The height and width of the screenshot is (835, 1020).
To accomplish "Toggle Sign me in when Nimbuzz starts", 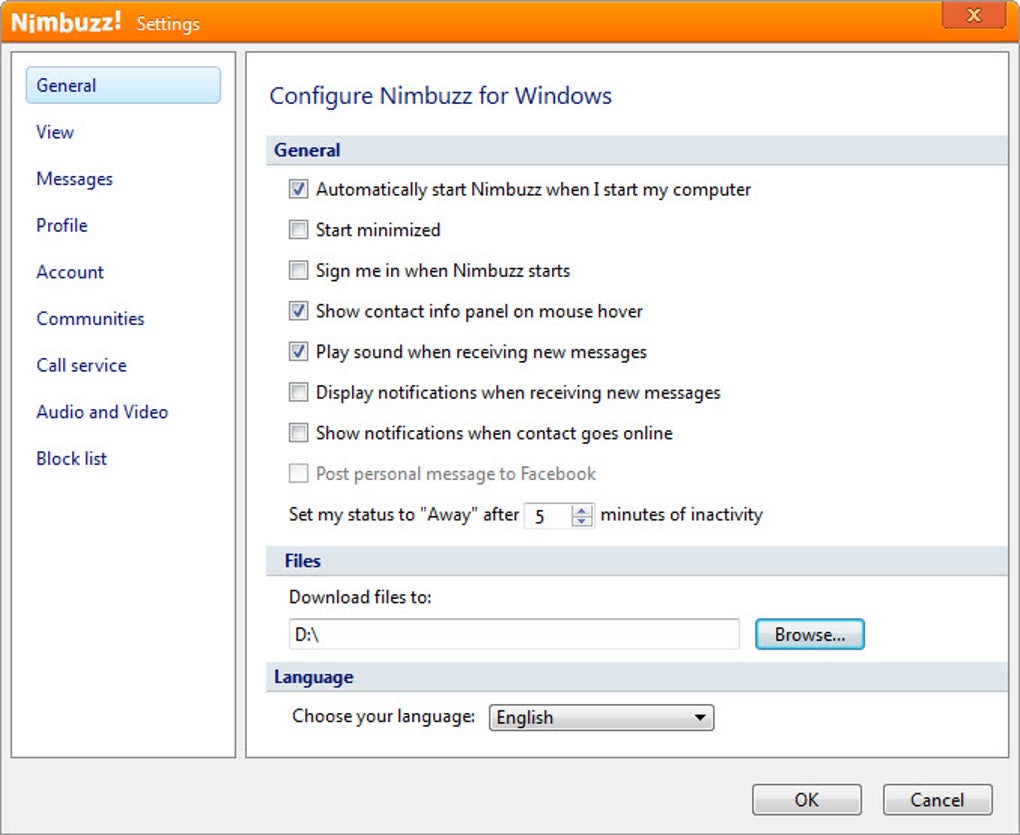I will pos(298,270).
